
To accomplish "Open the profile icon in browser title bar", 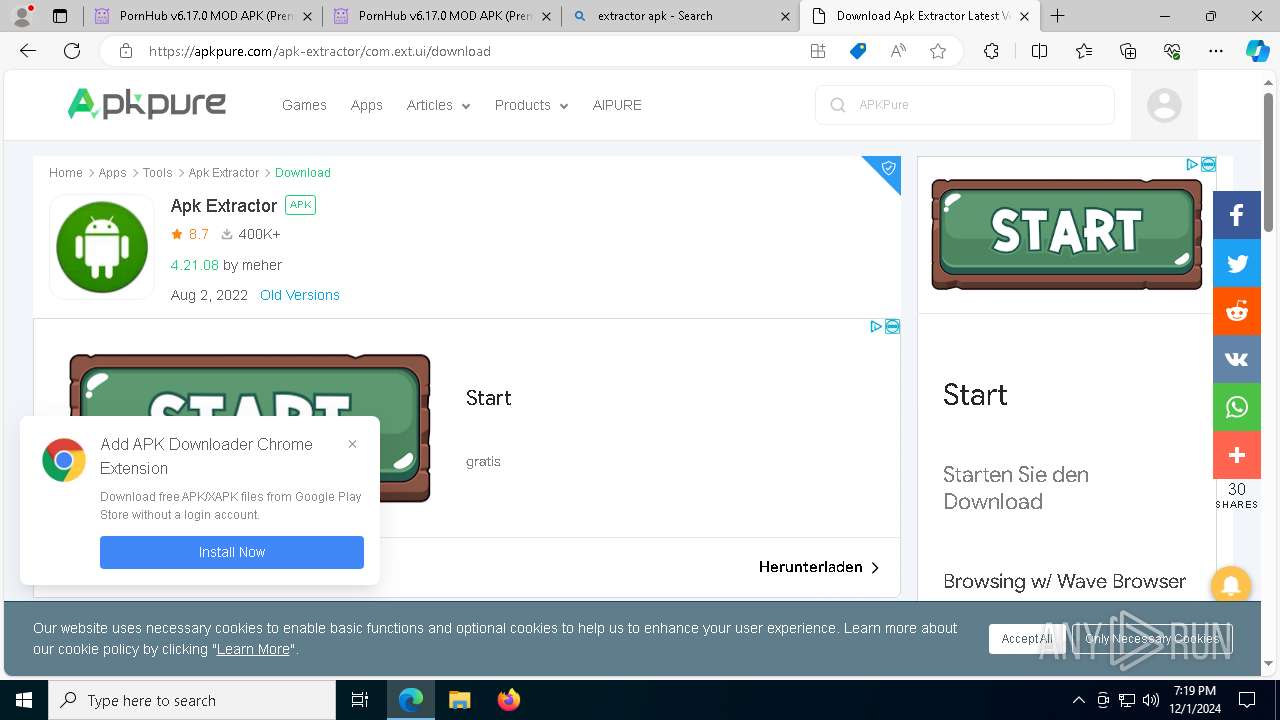I will click(22, 16).
